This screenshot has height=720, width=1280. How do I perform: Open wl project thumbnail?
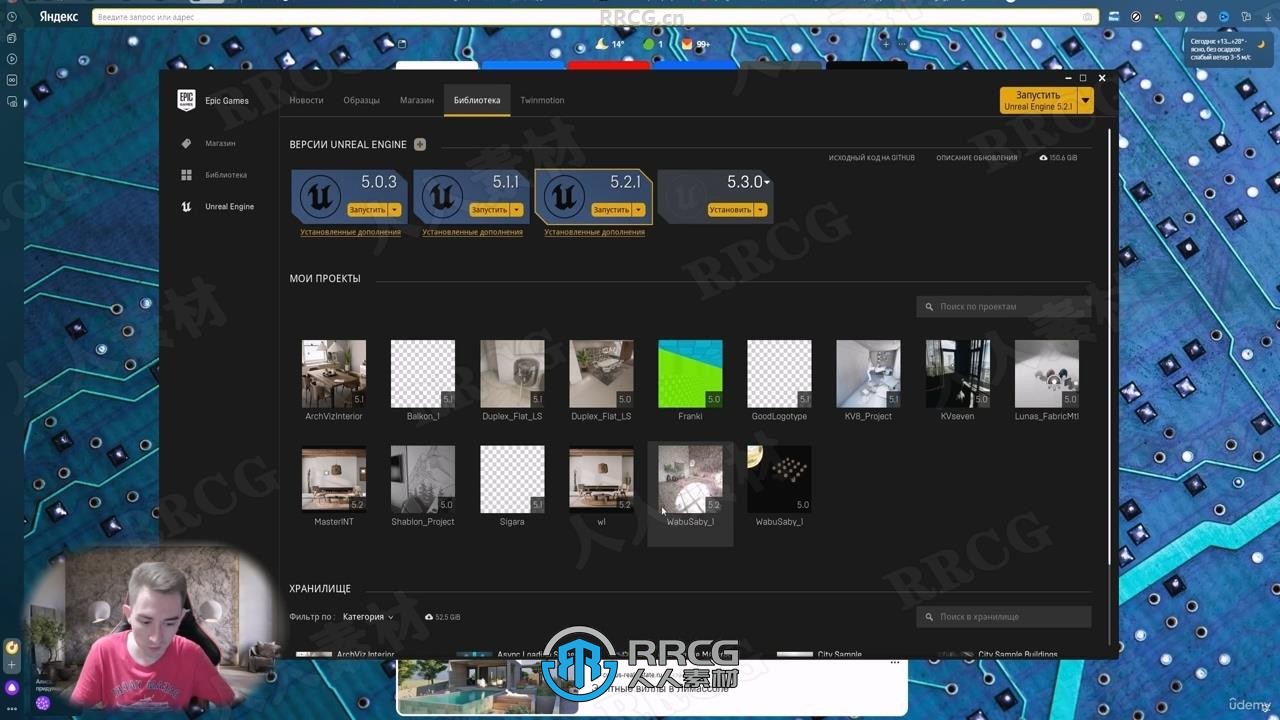click(x=601, y=479)
